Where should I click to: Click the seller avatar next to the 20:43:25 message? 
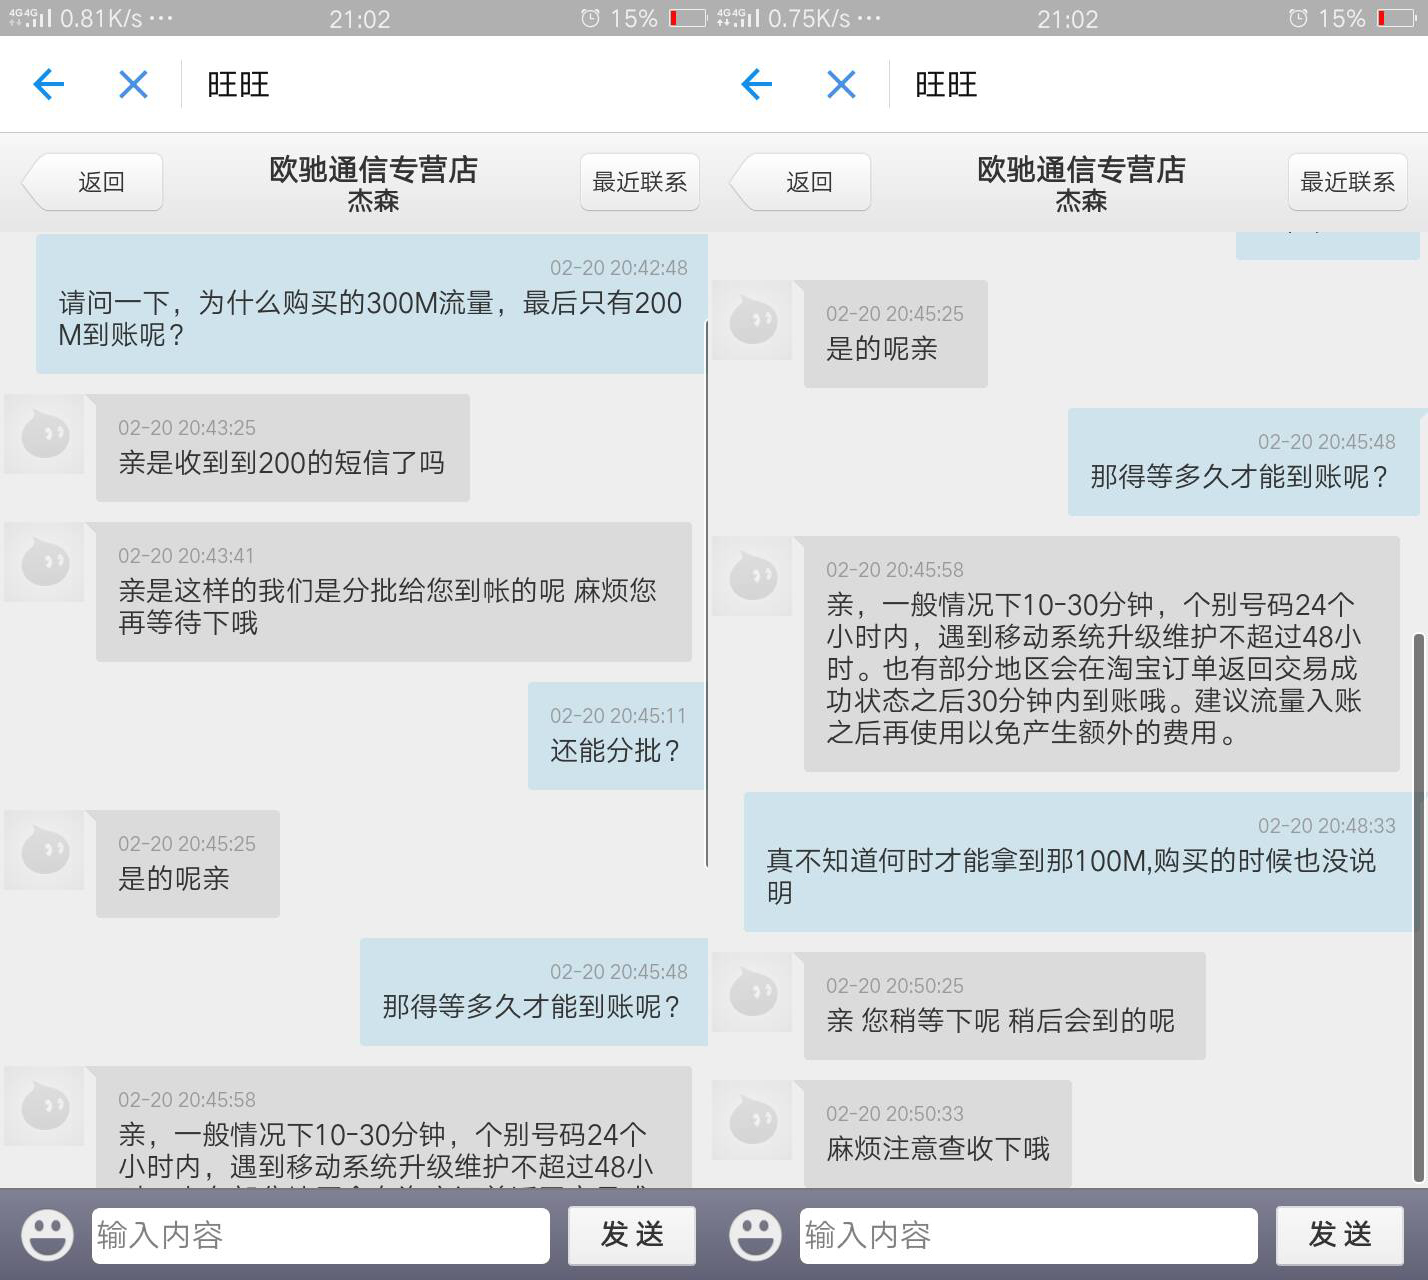pos(44,435)
